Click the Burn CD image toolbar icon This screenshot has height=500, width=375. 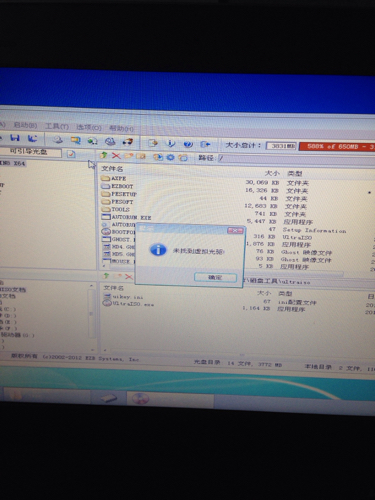(x=128, y=142)
